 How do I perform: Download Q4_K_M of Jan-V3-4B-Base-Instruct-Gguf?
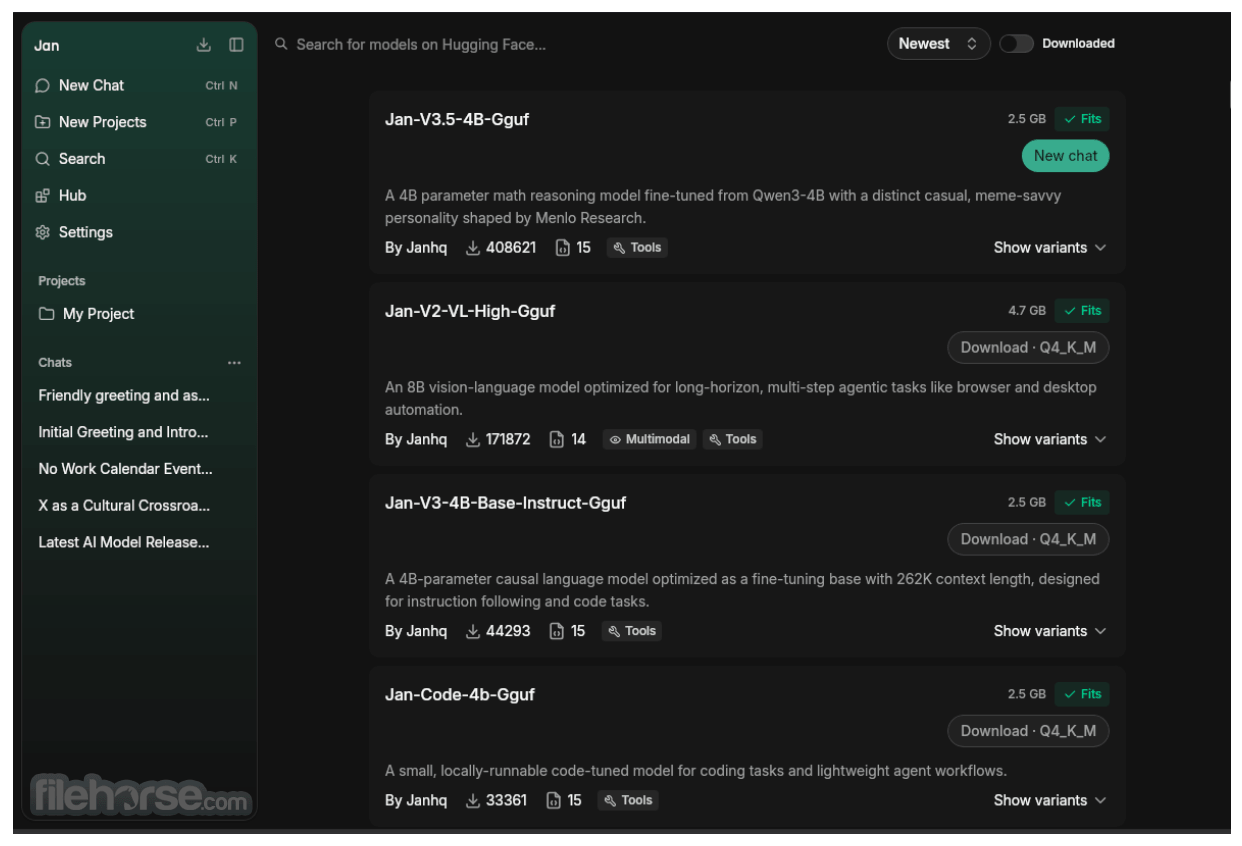pyautogui.click(x=1028, y=540)
